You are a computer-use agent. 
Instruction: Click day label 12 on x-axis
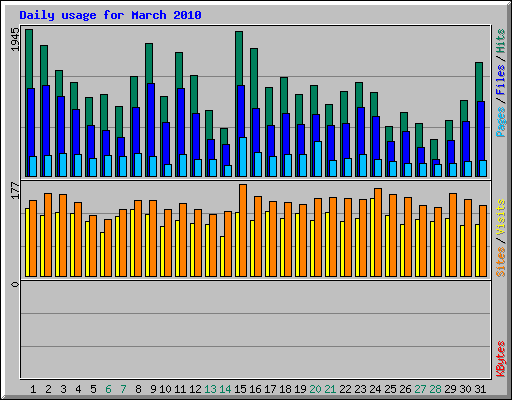tap(195, 389)
